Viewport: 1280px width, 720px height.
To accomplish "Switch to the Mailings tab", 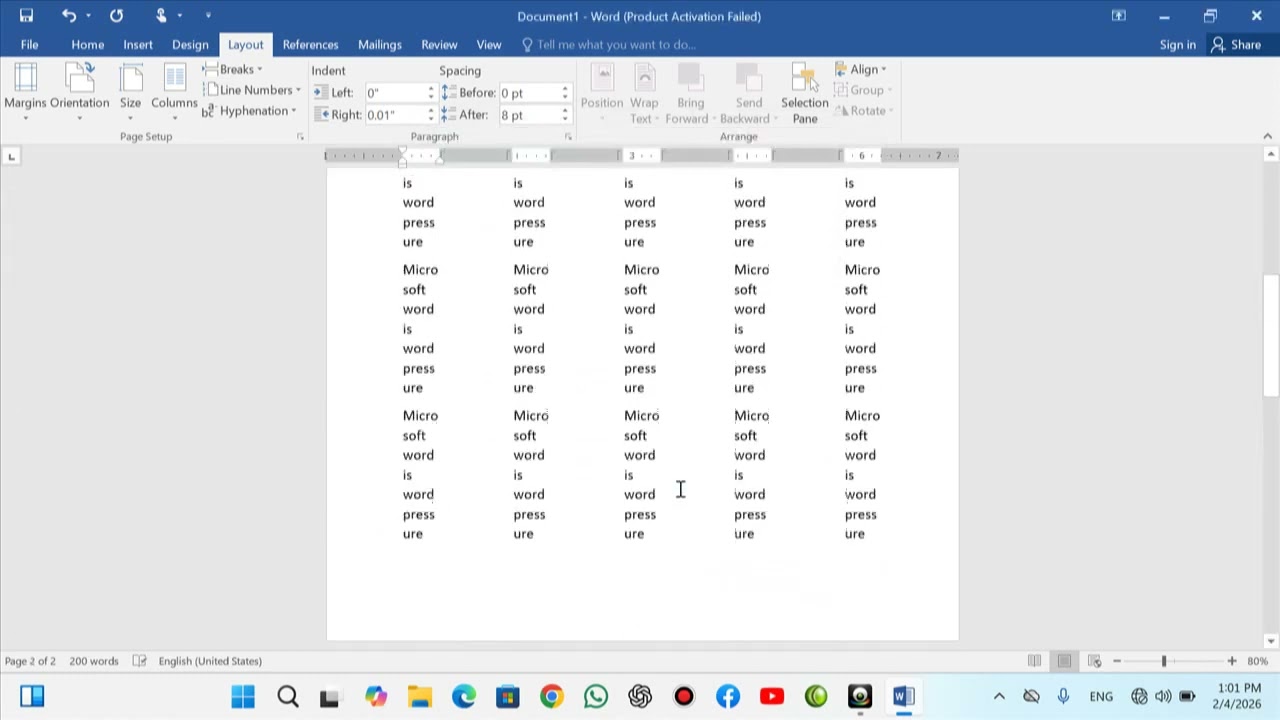I will (380, 45).
